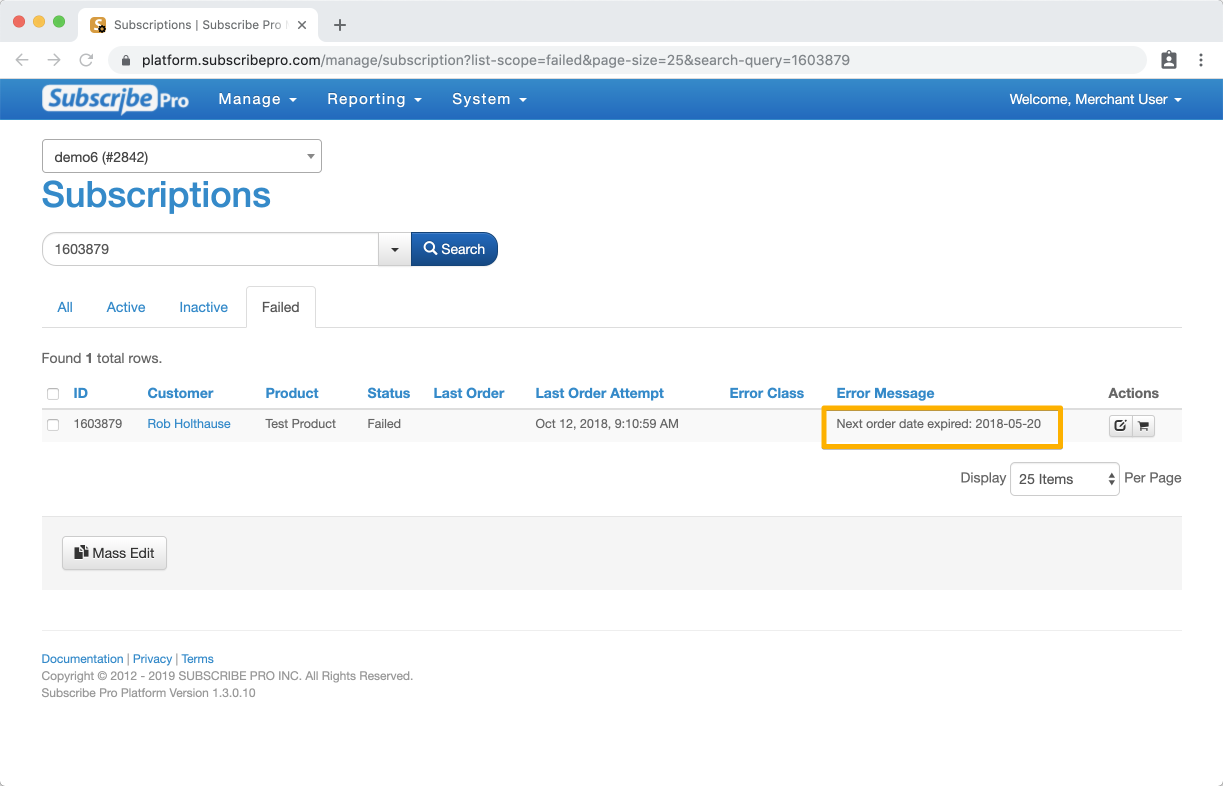This screenshot has height=786, width=1223.
Task: Sort by Customer column header
Action: pyautogui.click(x=181, y=393)
